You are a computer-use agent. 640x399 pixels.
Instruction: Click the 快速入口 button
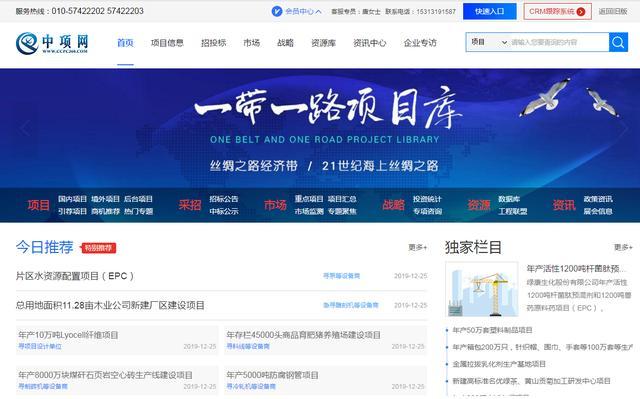[x=489, y=11]
